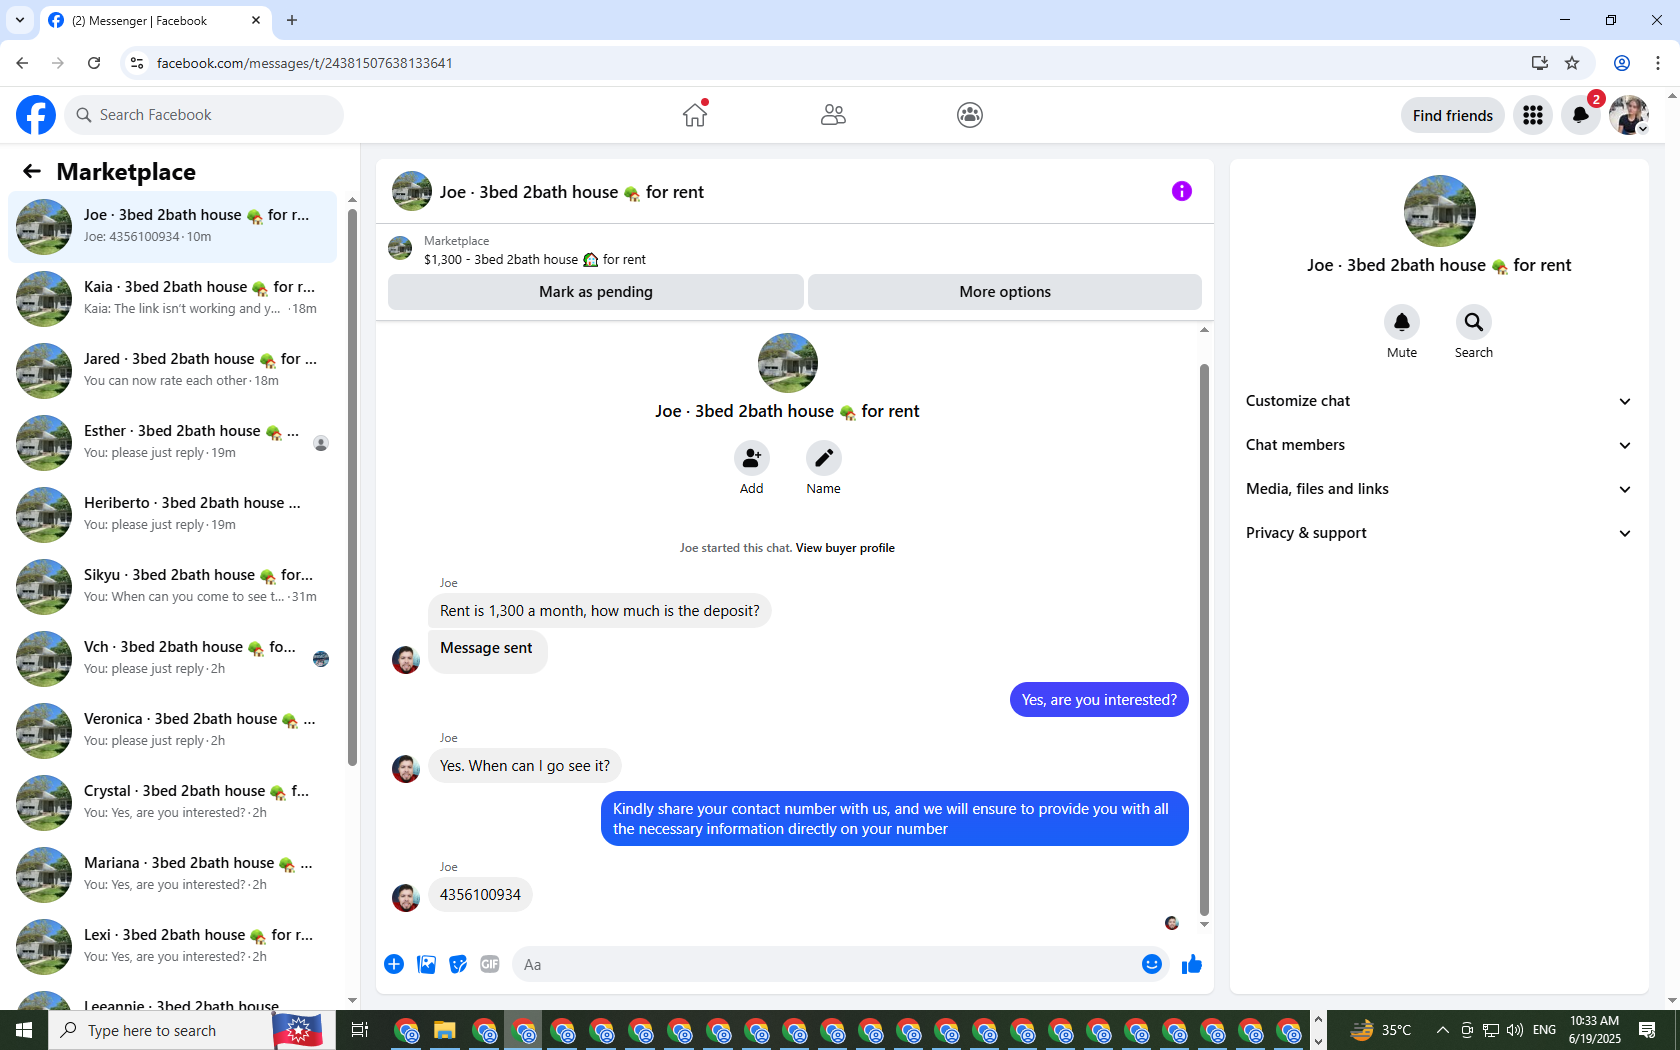Click Find friends button
The height and width of the screenshot is (1050, 1680).
[1453, 115]
